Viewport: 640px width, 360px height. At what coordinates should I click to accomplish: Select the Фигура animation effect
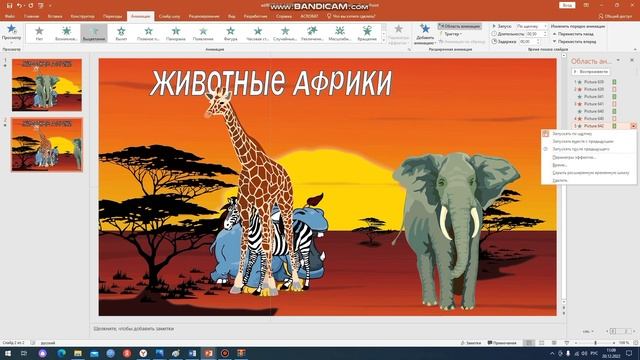tap(231, 33)
